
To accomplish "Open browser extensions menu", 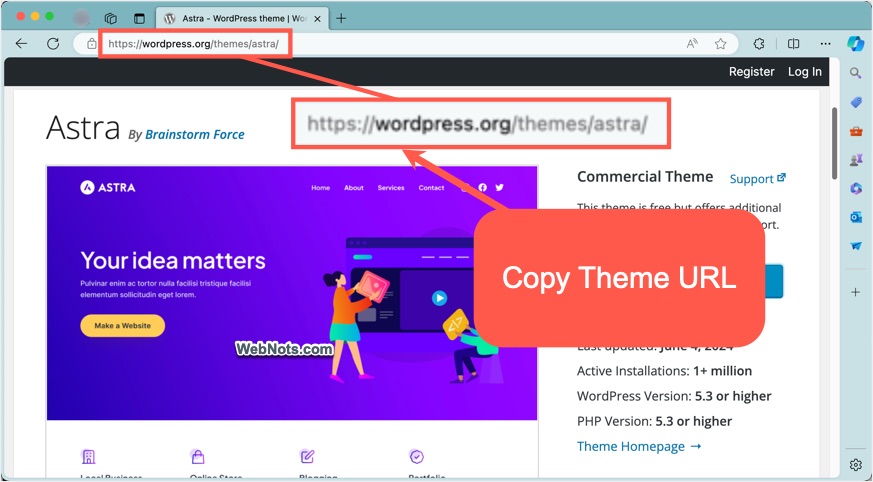I will [x=759, y=43].
